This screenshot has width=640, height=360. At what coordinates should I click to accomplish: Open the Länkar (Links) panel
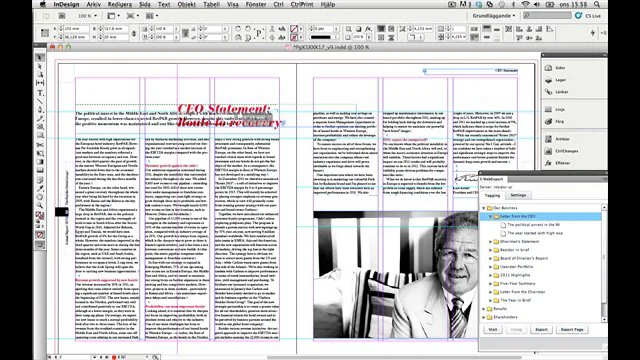(x=557, y=92)
